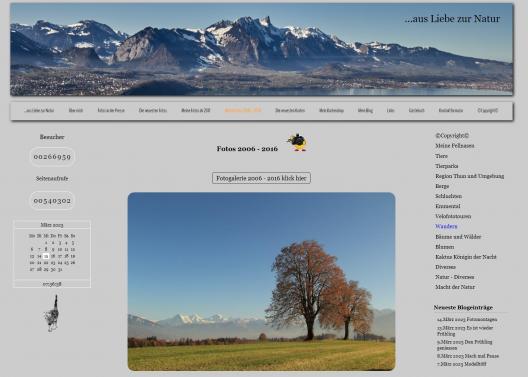Open the Mein Blog navigation item
Image resolution: width=528 pixels, height=377 pixels.
coord(365,110)
